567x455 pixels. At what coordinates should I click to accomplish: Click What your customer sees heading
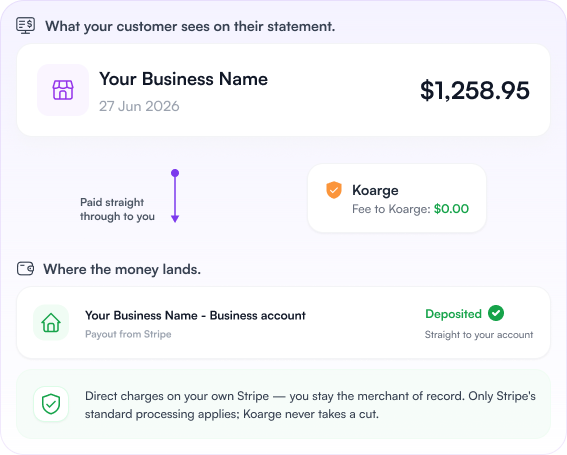point(190,26)
